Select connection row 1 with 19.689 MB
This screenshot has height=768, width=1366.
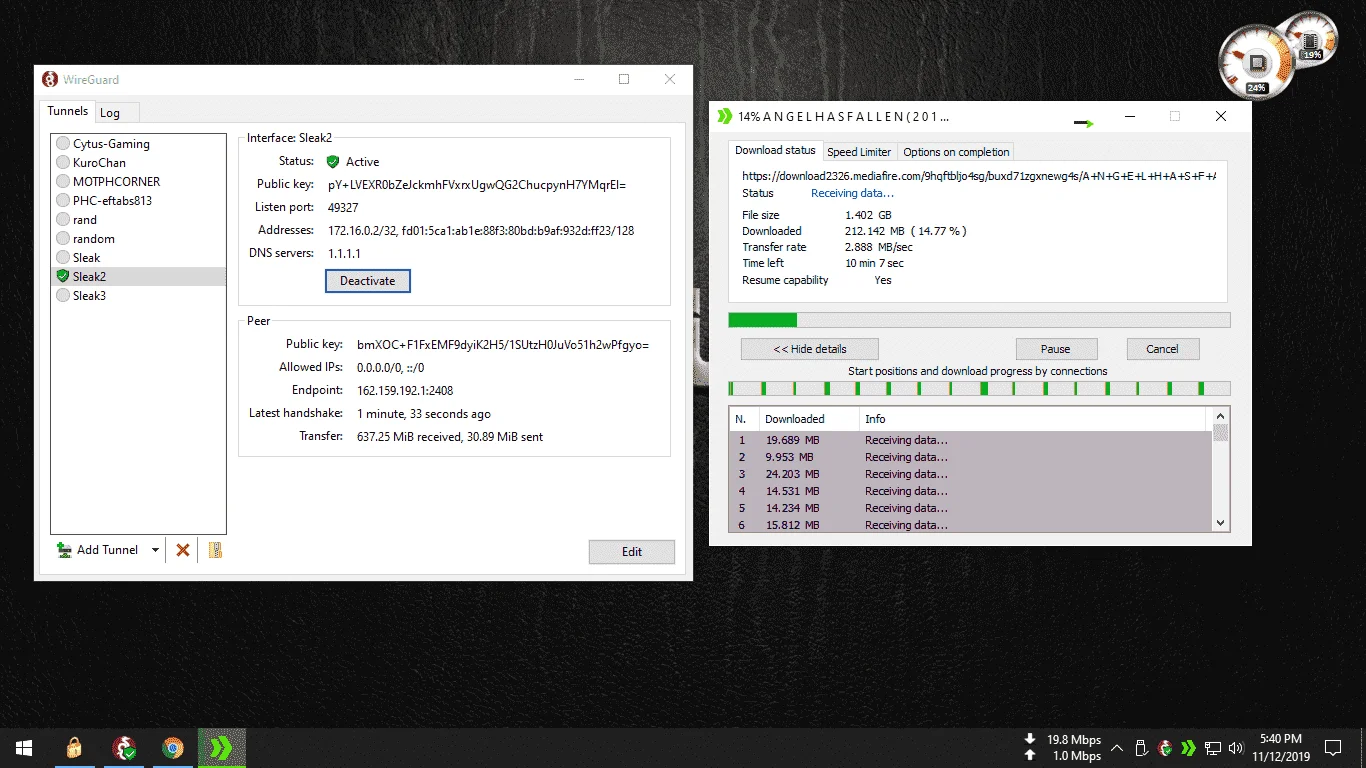970,440
